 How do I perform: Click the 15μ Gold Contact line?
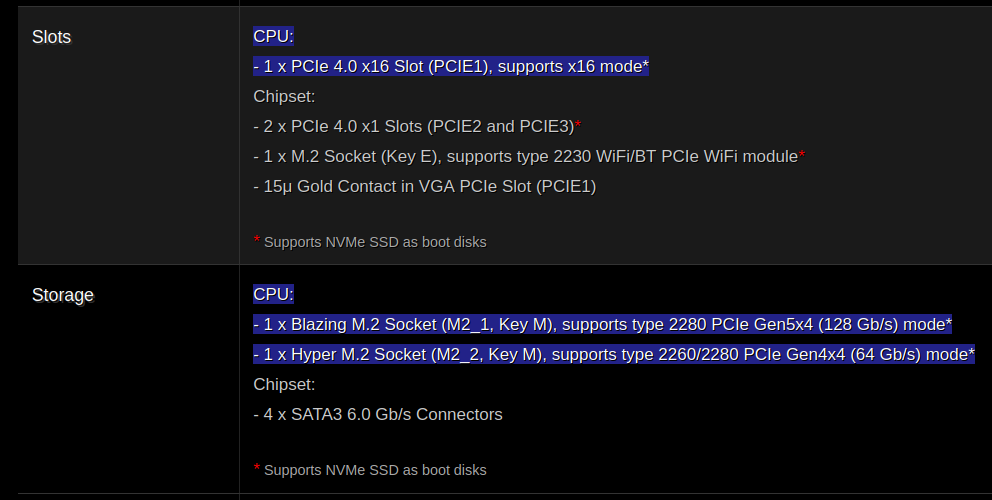[424, 187]
